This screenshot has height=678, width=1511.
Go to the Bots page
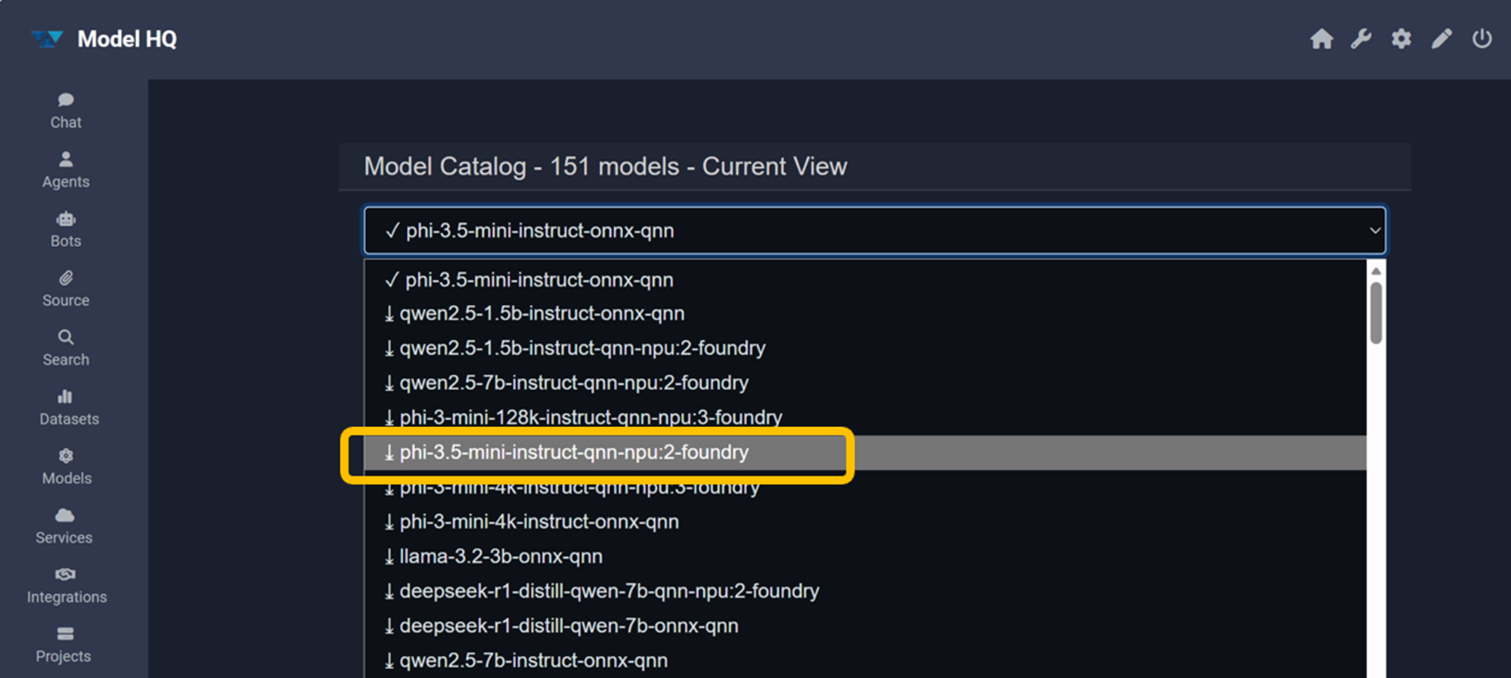tap(66, 229)
